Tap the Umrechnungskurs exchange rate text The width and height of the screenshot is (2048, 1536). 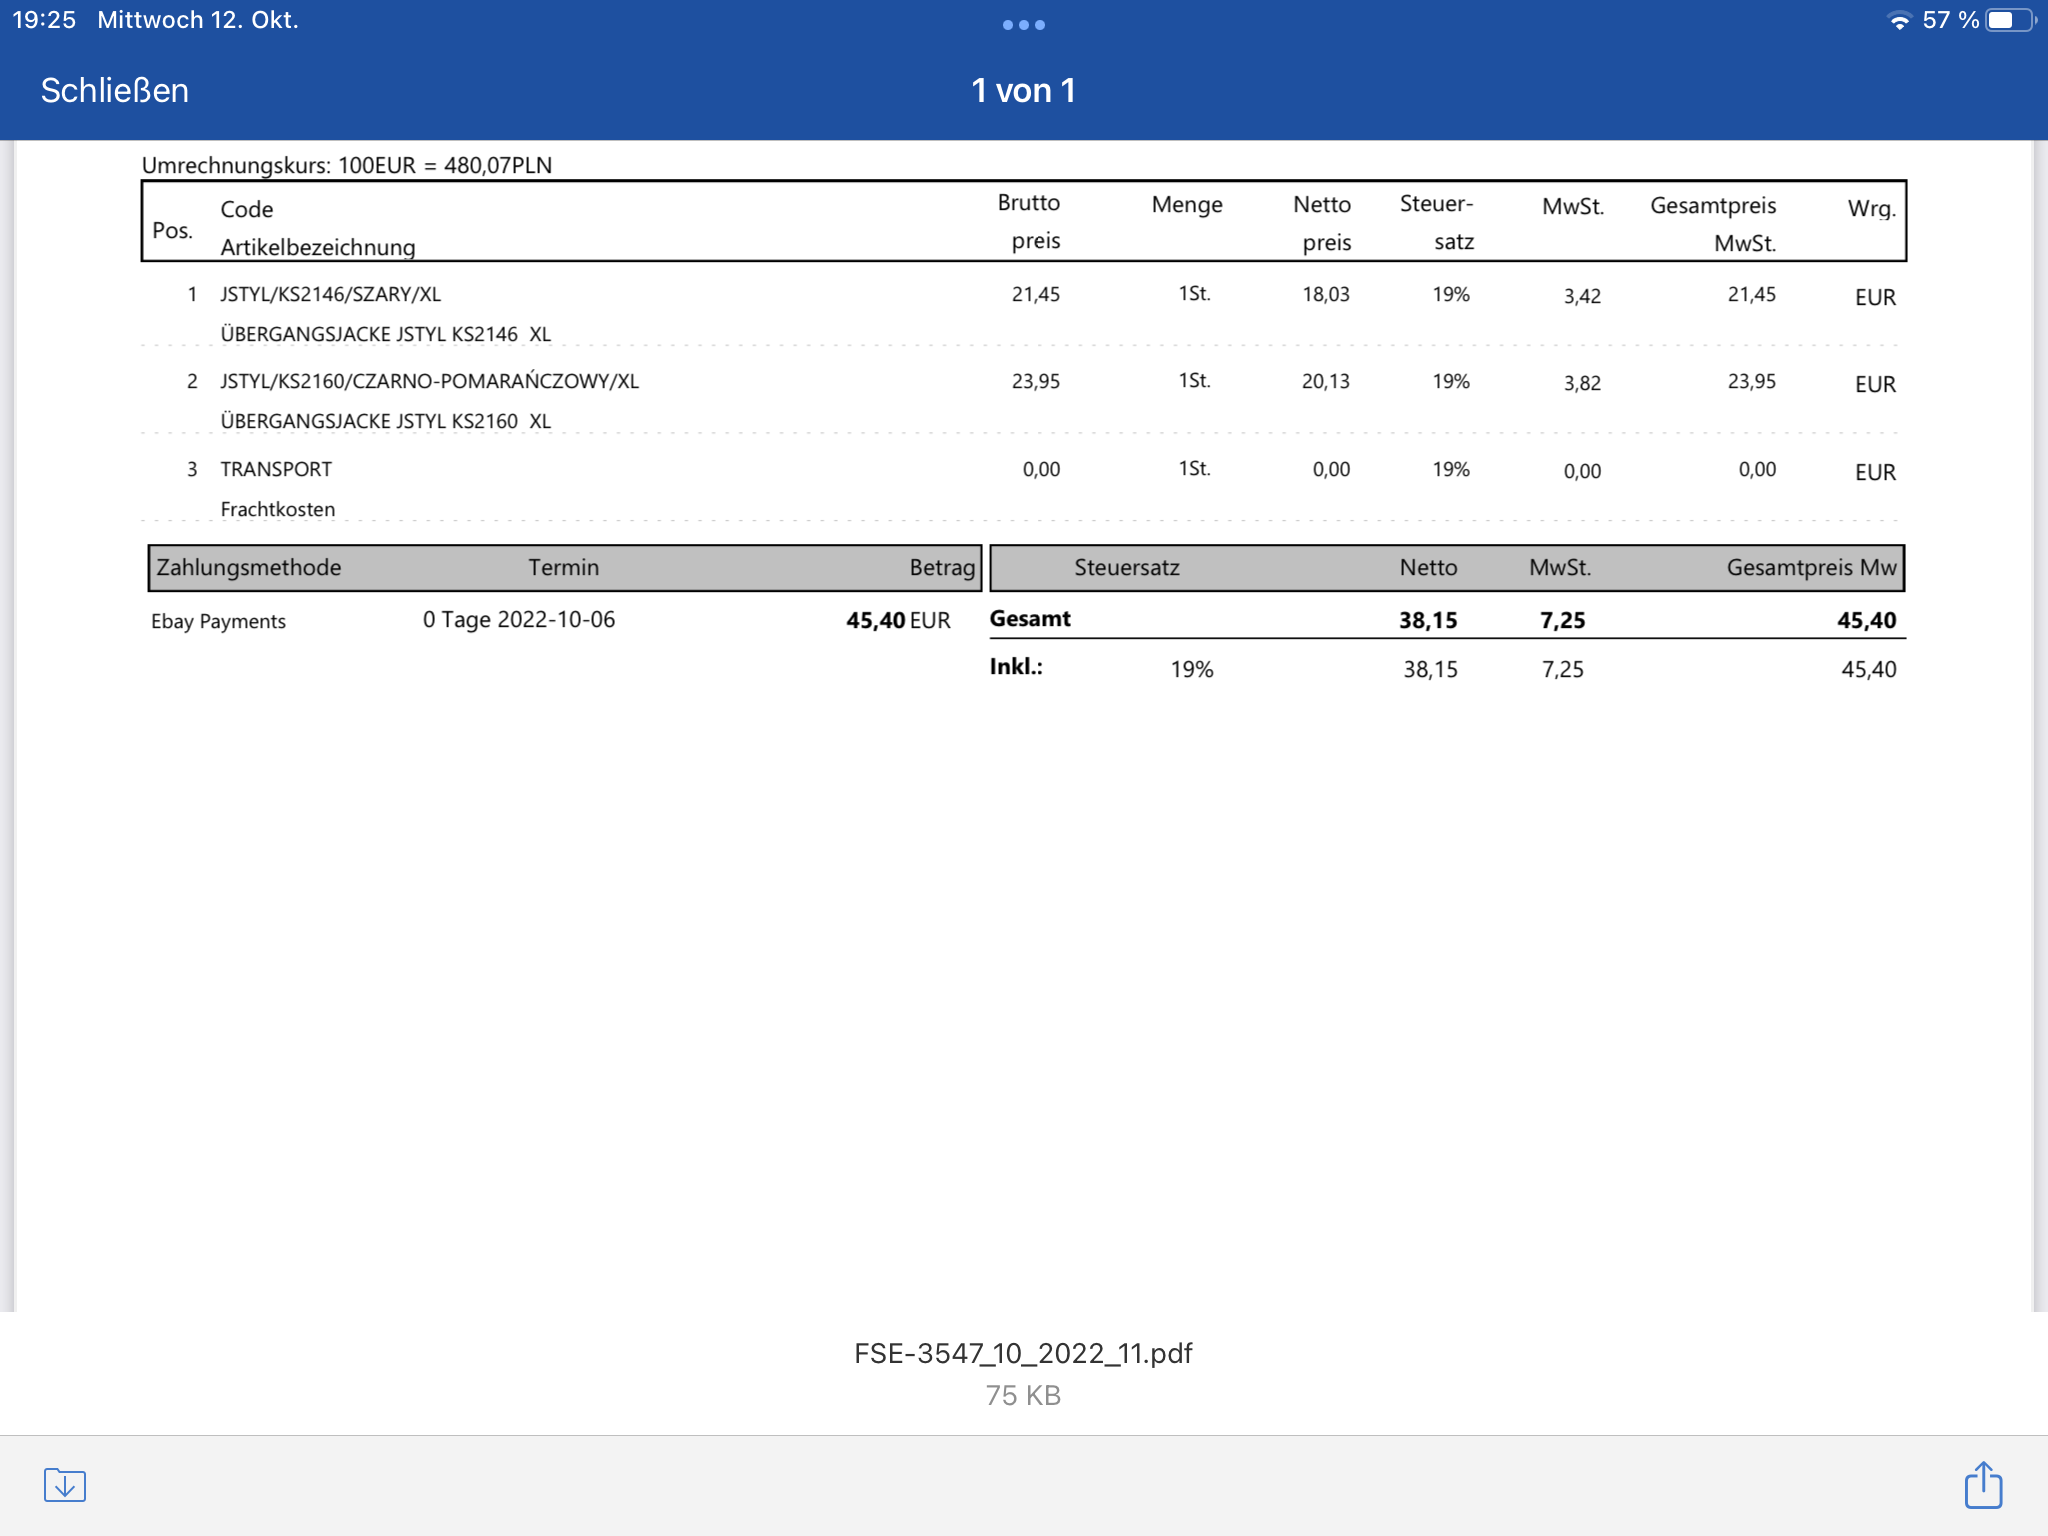tap(346, 165)
